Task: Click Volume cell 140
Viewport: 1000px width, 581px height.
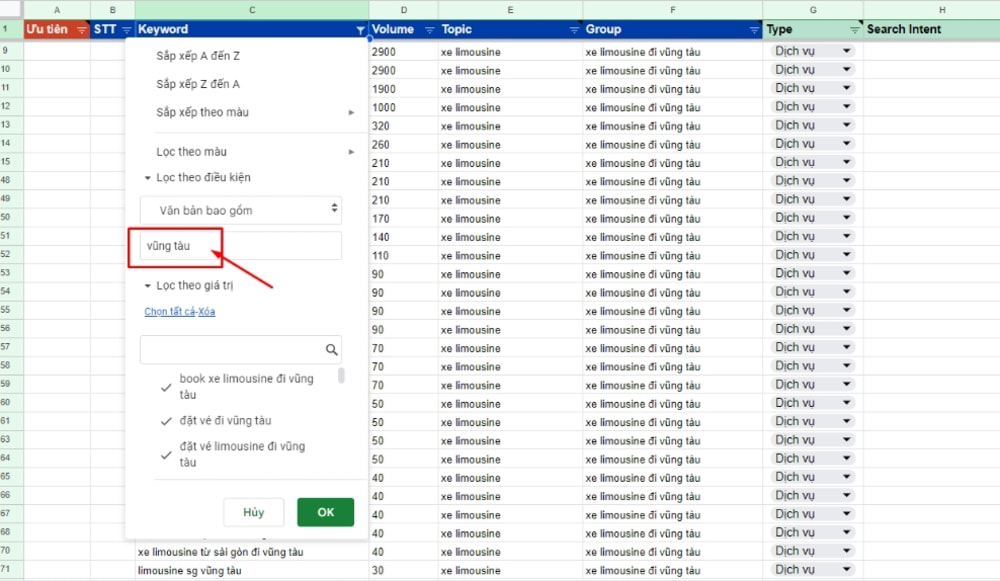Action: [403, 237]
